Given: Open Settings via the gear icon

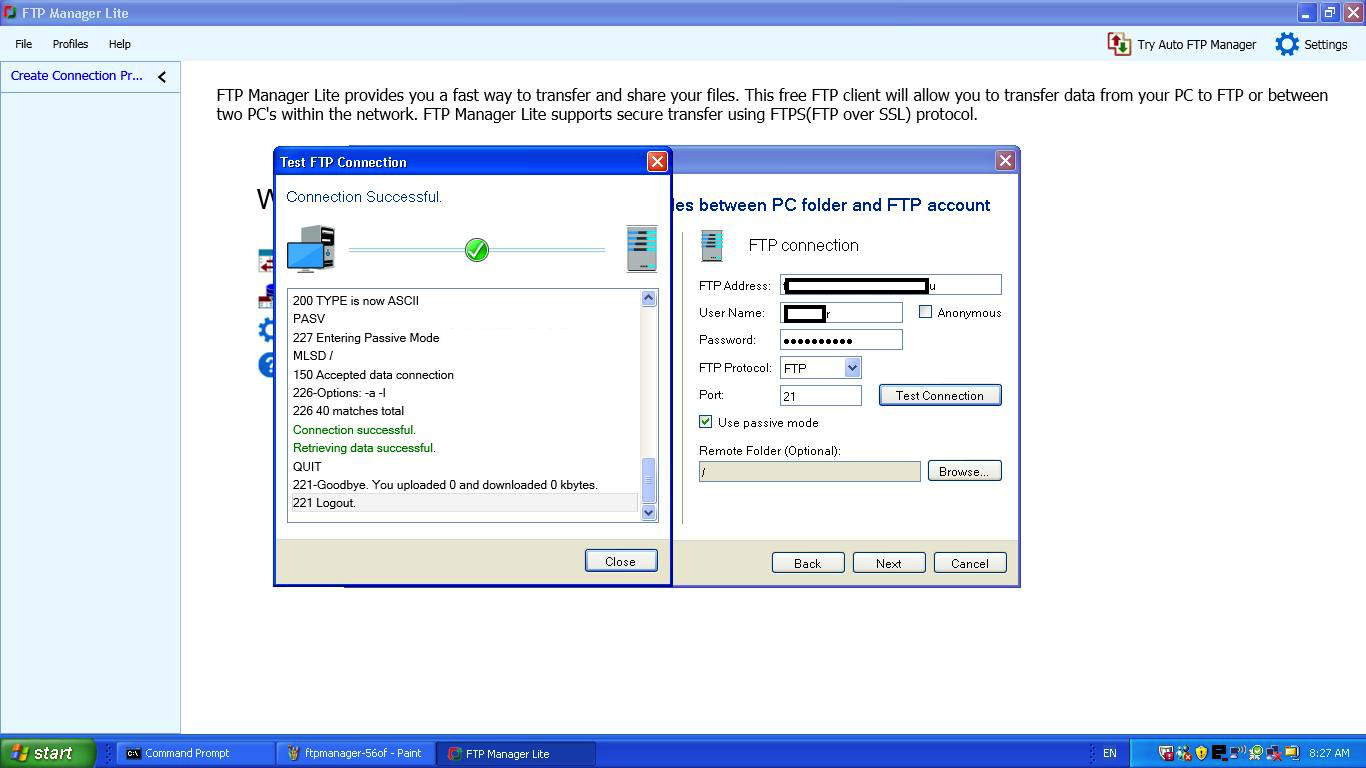Looking at the screenshot, I should pyautogui.click(x=1287, y=44).
